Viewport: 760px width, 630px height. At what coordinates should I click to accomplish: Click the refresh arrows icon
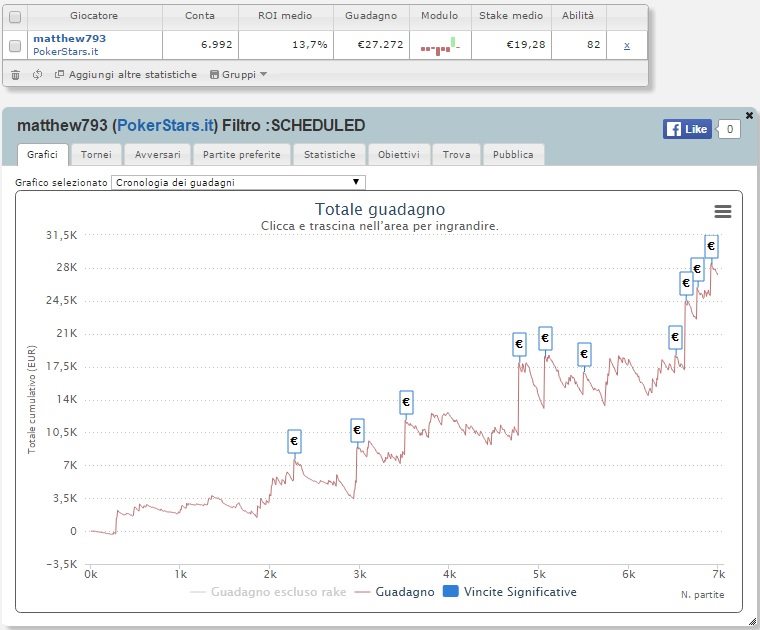pyautogui.click(x=37, y=75)
